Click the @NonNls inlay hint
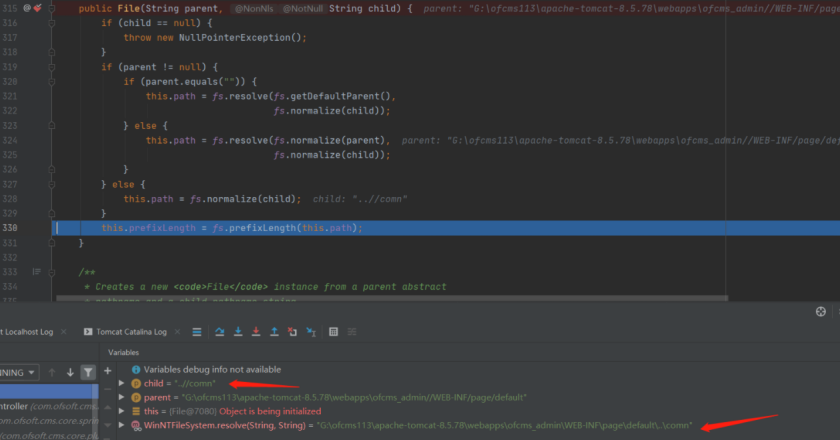The image size is (840, 440). (254, 9)
